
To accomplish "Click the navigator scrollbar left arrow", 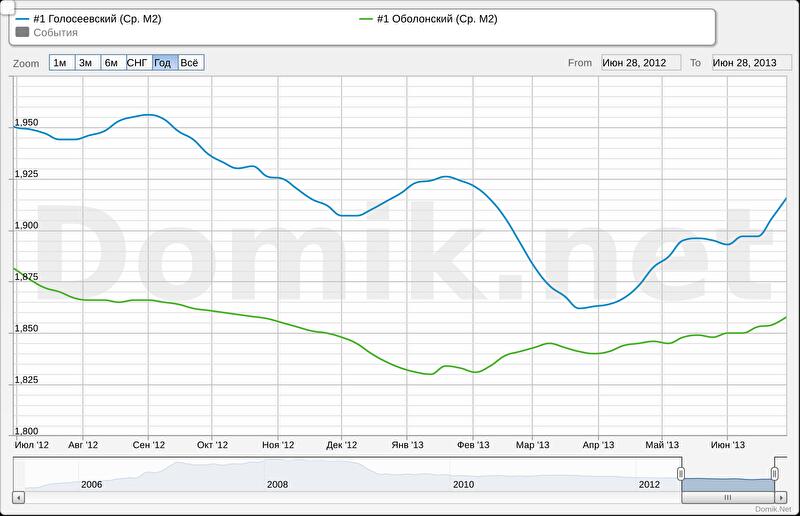I will [x=18, y=496].
